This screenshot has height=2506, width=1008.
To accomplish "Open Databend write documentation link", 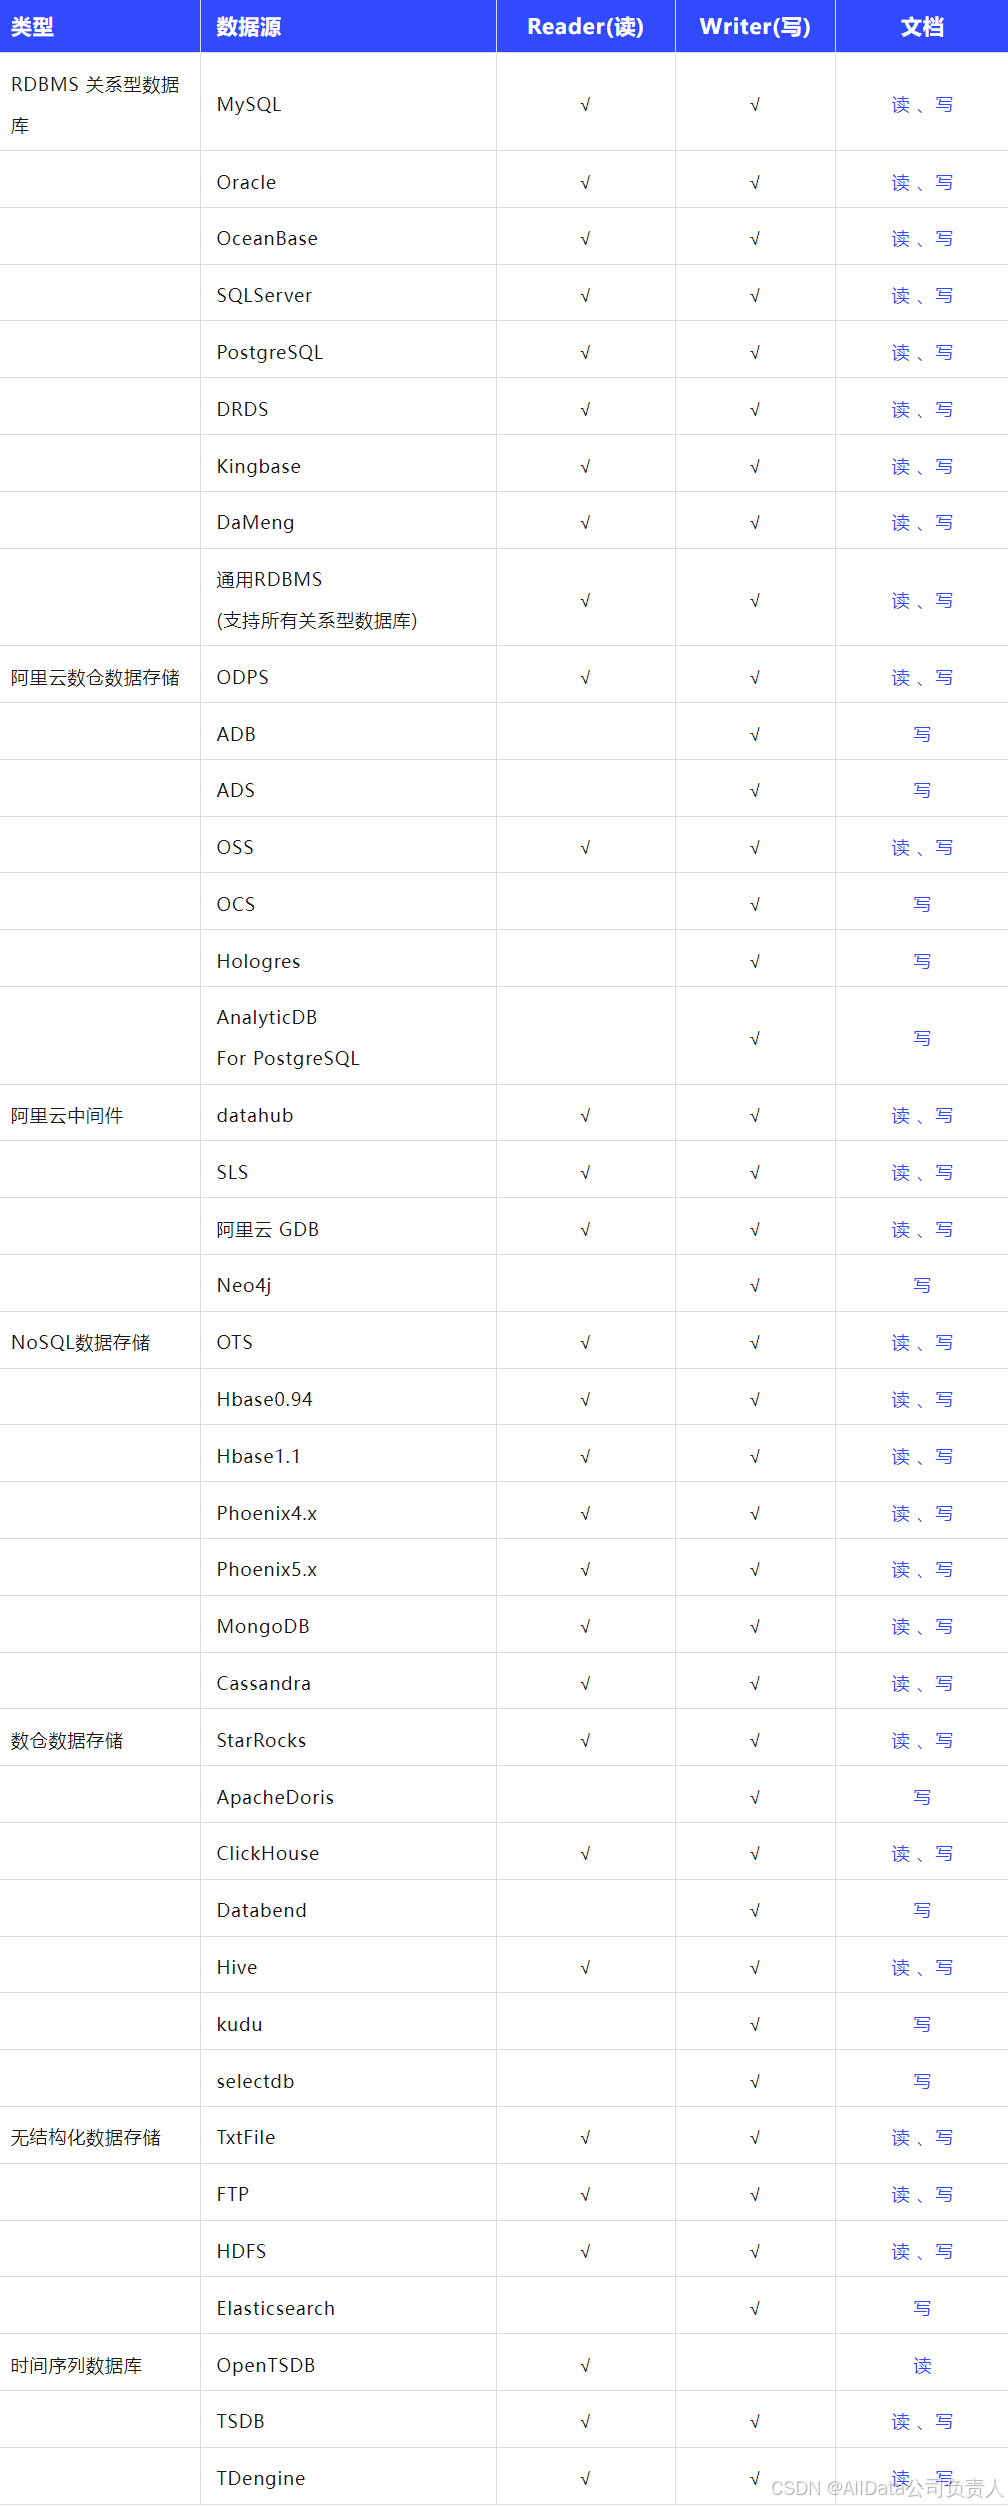I will [x=922, y=1911].
